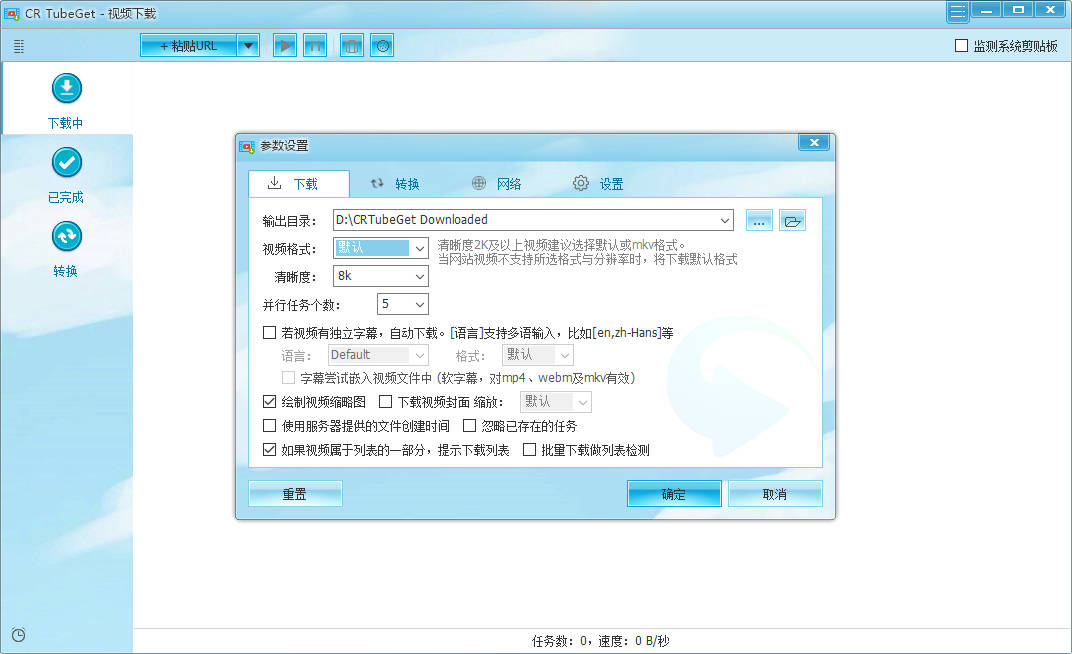
Task: Click the 重置 reset button
Action: [295, 493]
